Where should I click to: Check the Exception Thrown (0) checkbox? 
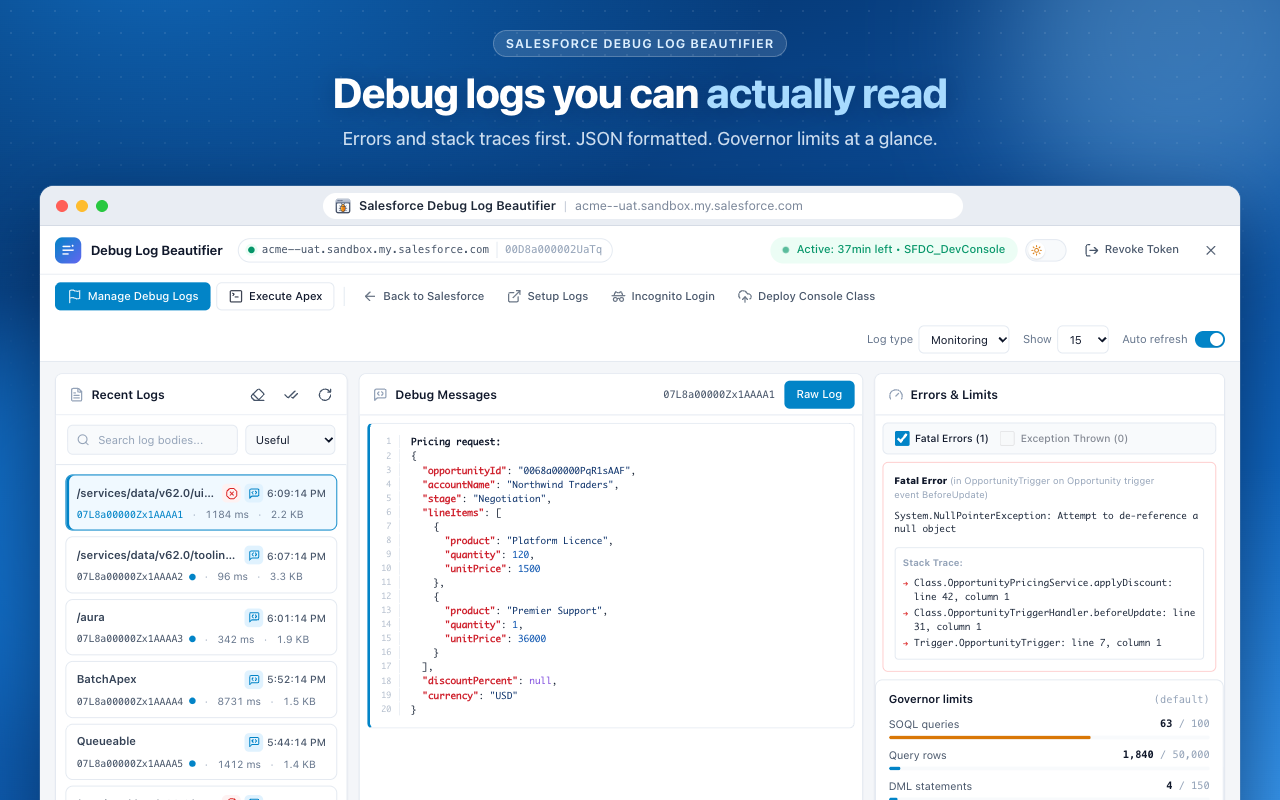(x=1007, y=438)
